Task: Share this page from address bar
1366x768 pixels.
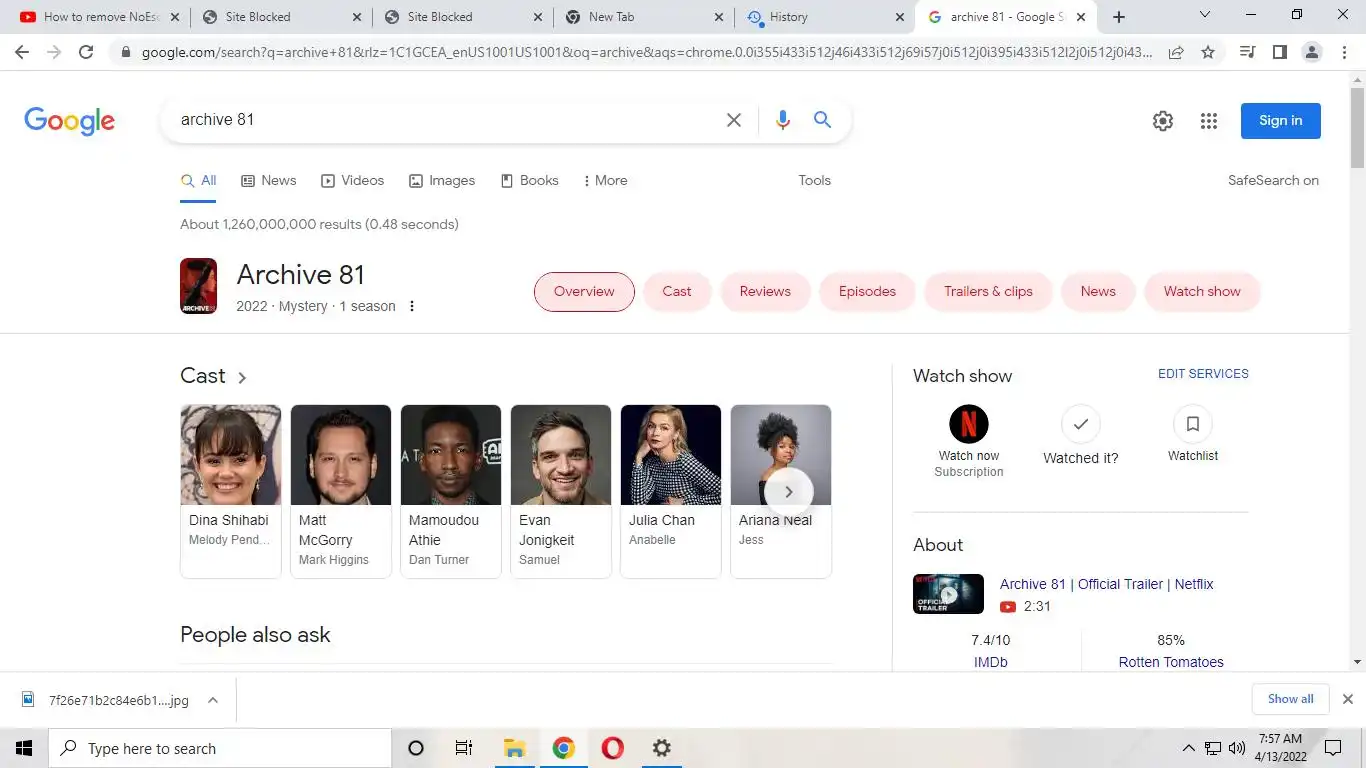Action: tap(1176, 52)
